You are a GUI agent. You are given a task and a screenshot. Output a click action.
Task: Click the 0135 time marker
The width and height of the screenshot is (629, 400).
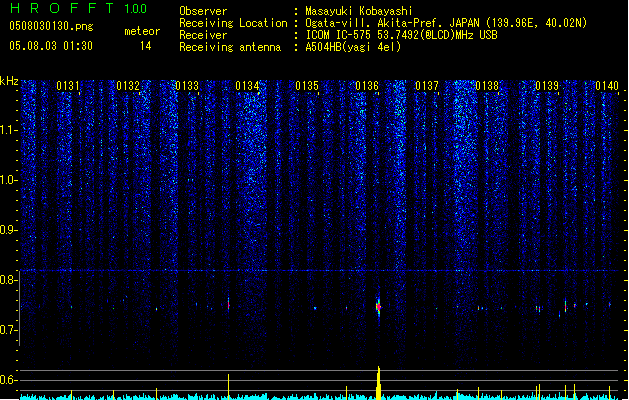point(307,86)
